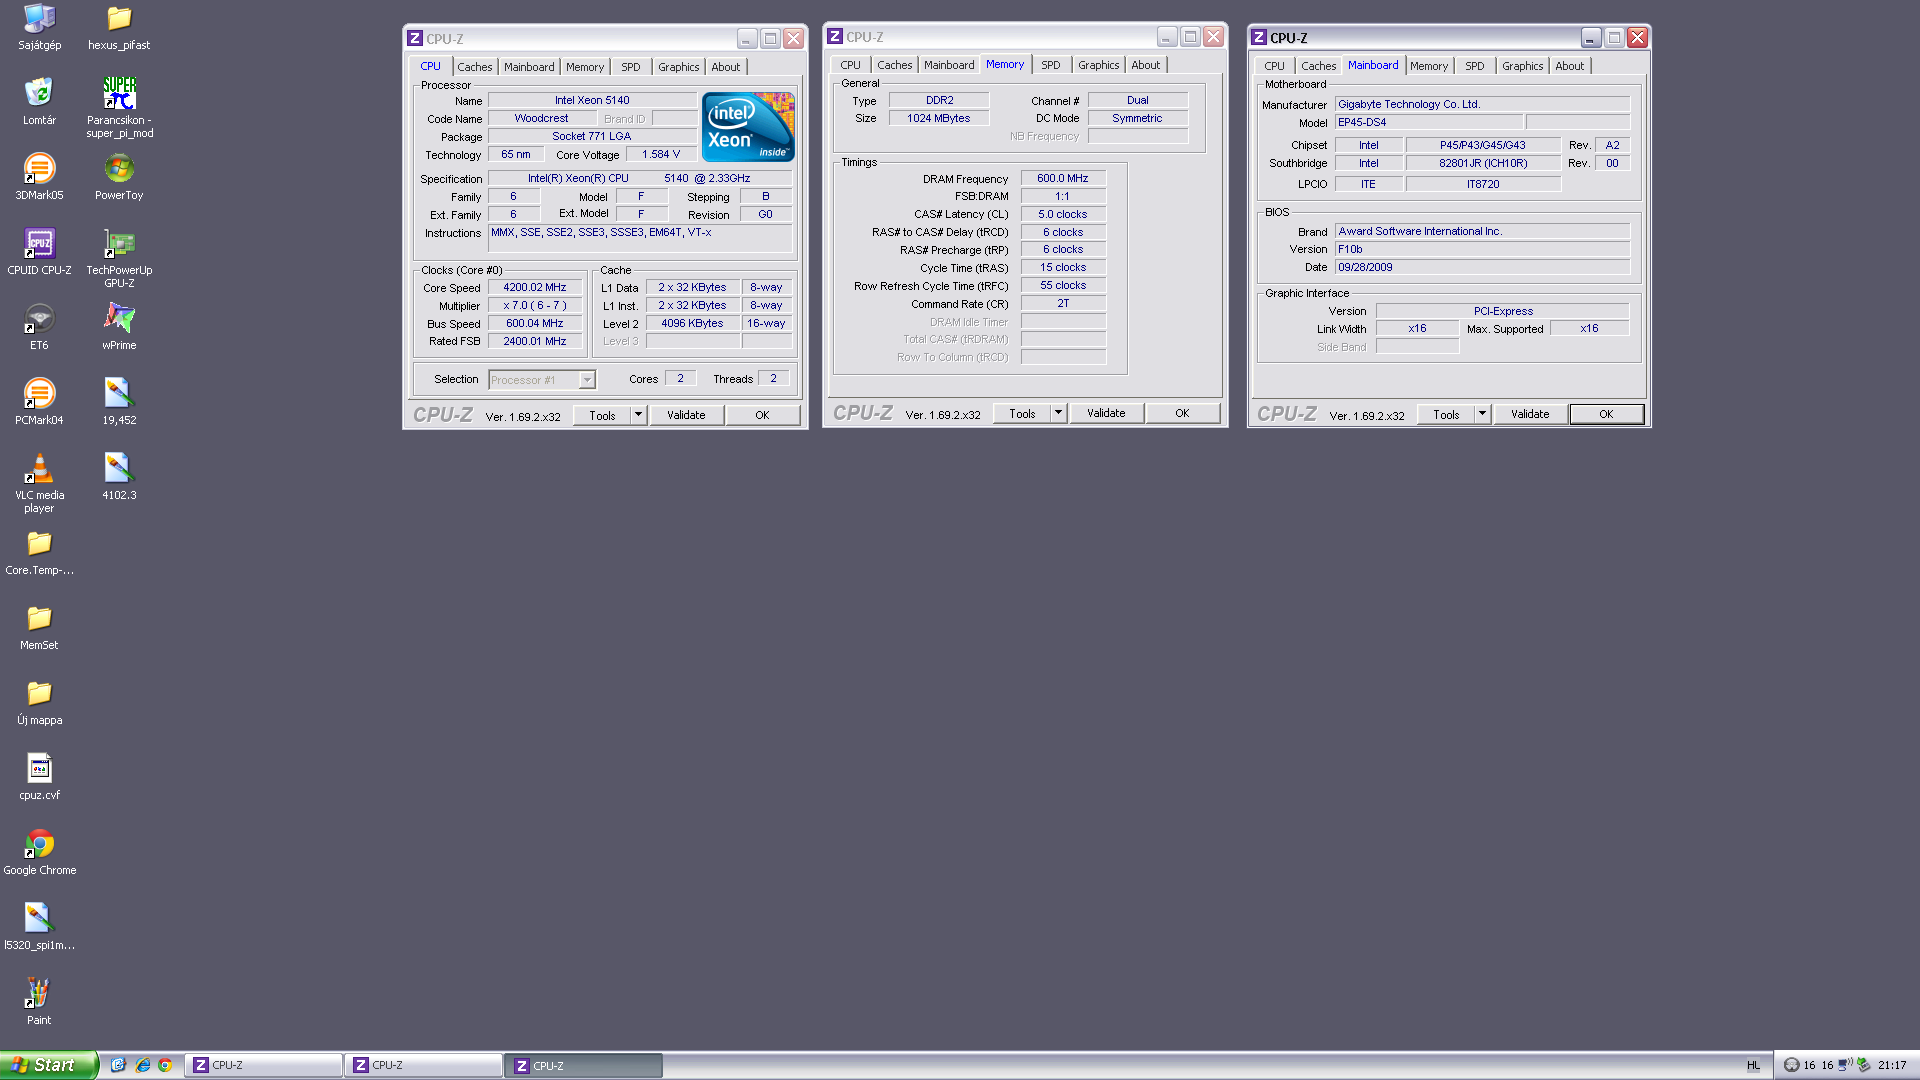
Task: Select the third CPU-Z taskbar button
Action: (585, 1066)
